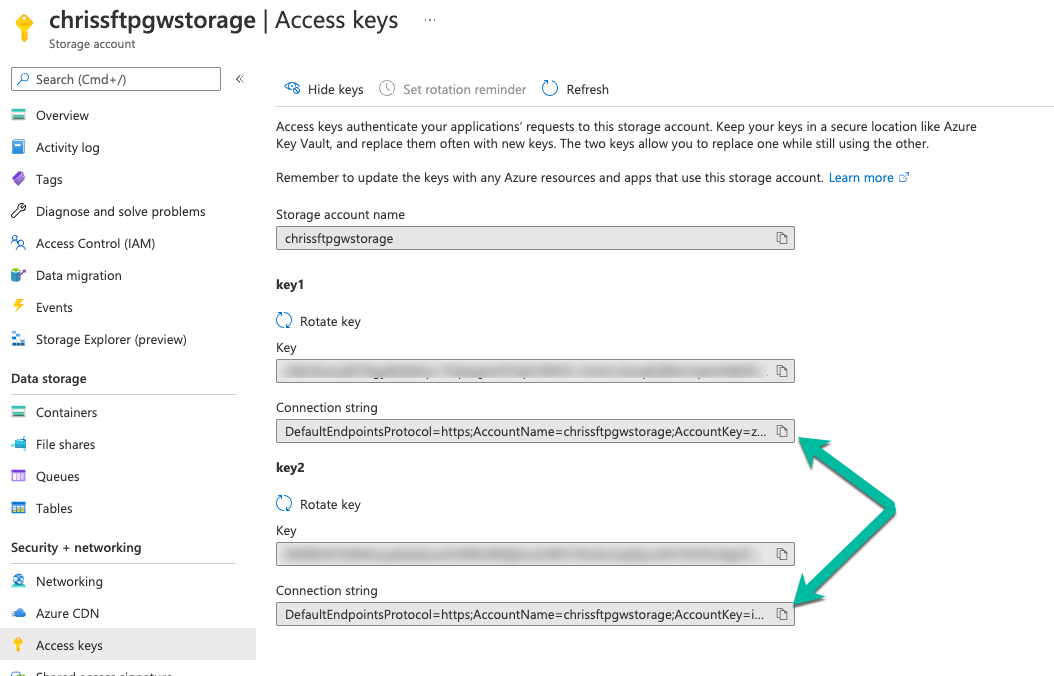This screenshot has height=676, width=1054.
Task: Click Hide keys to mask the keys
Action: (324, 89)
